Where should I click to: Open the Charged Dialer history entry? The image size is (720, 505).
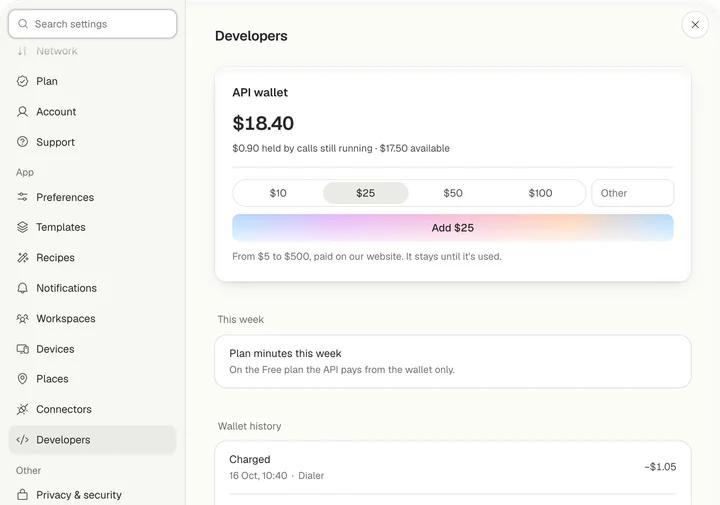pos(453,467)
